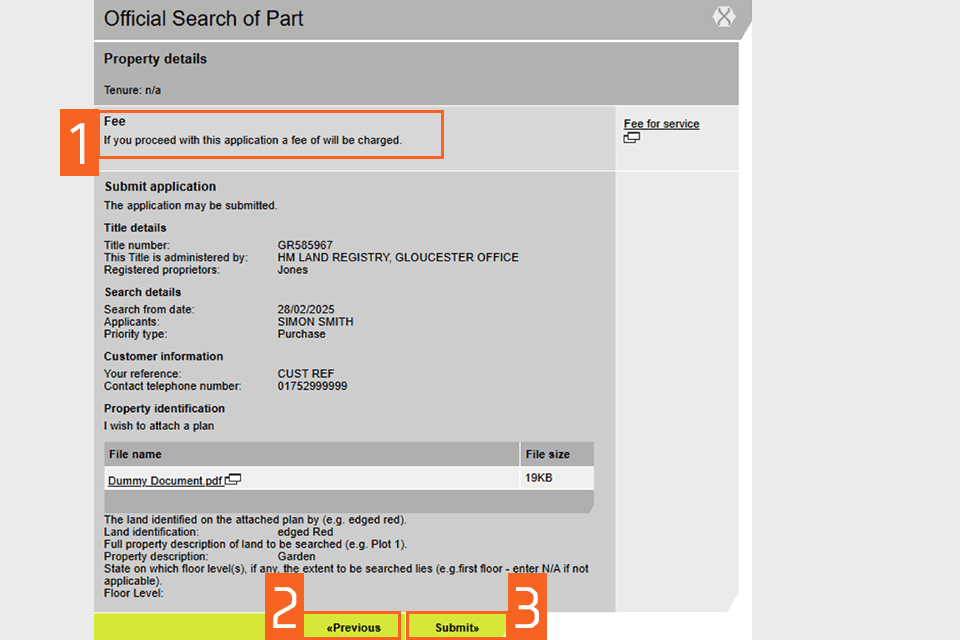Click new-window icon below Fee for service
960x640 pixels.
[631, 138]
